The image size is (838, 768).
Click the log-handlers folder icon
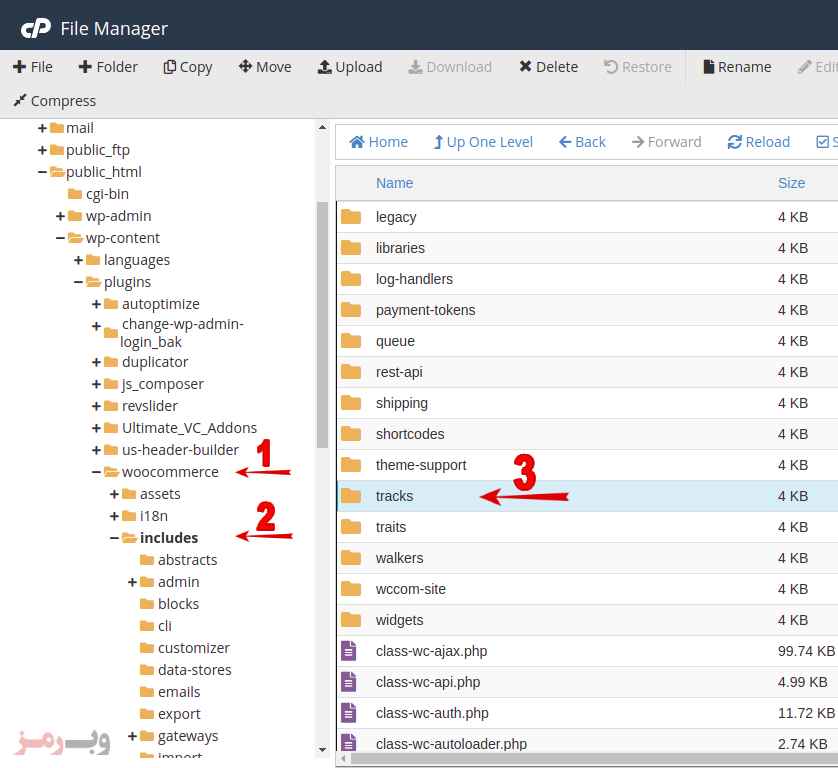tap(351, 278)
